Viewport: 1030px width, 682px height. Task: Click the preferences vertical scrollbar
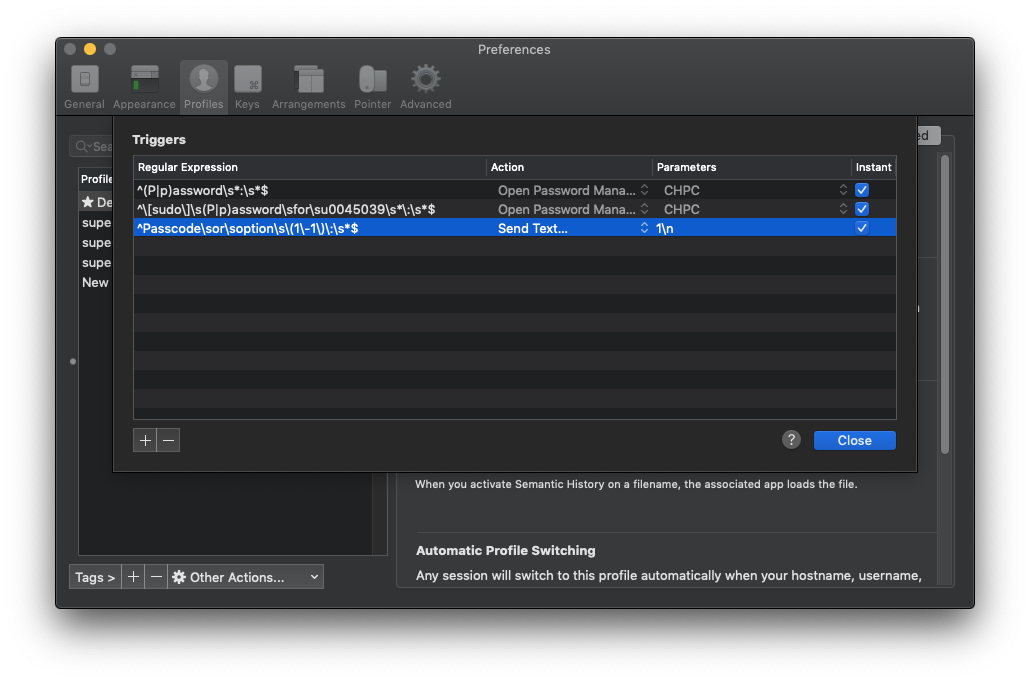pyautogui.click(x=945, y=304)
